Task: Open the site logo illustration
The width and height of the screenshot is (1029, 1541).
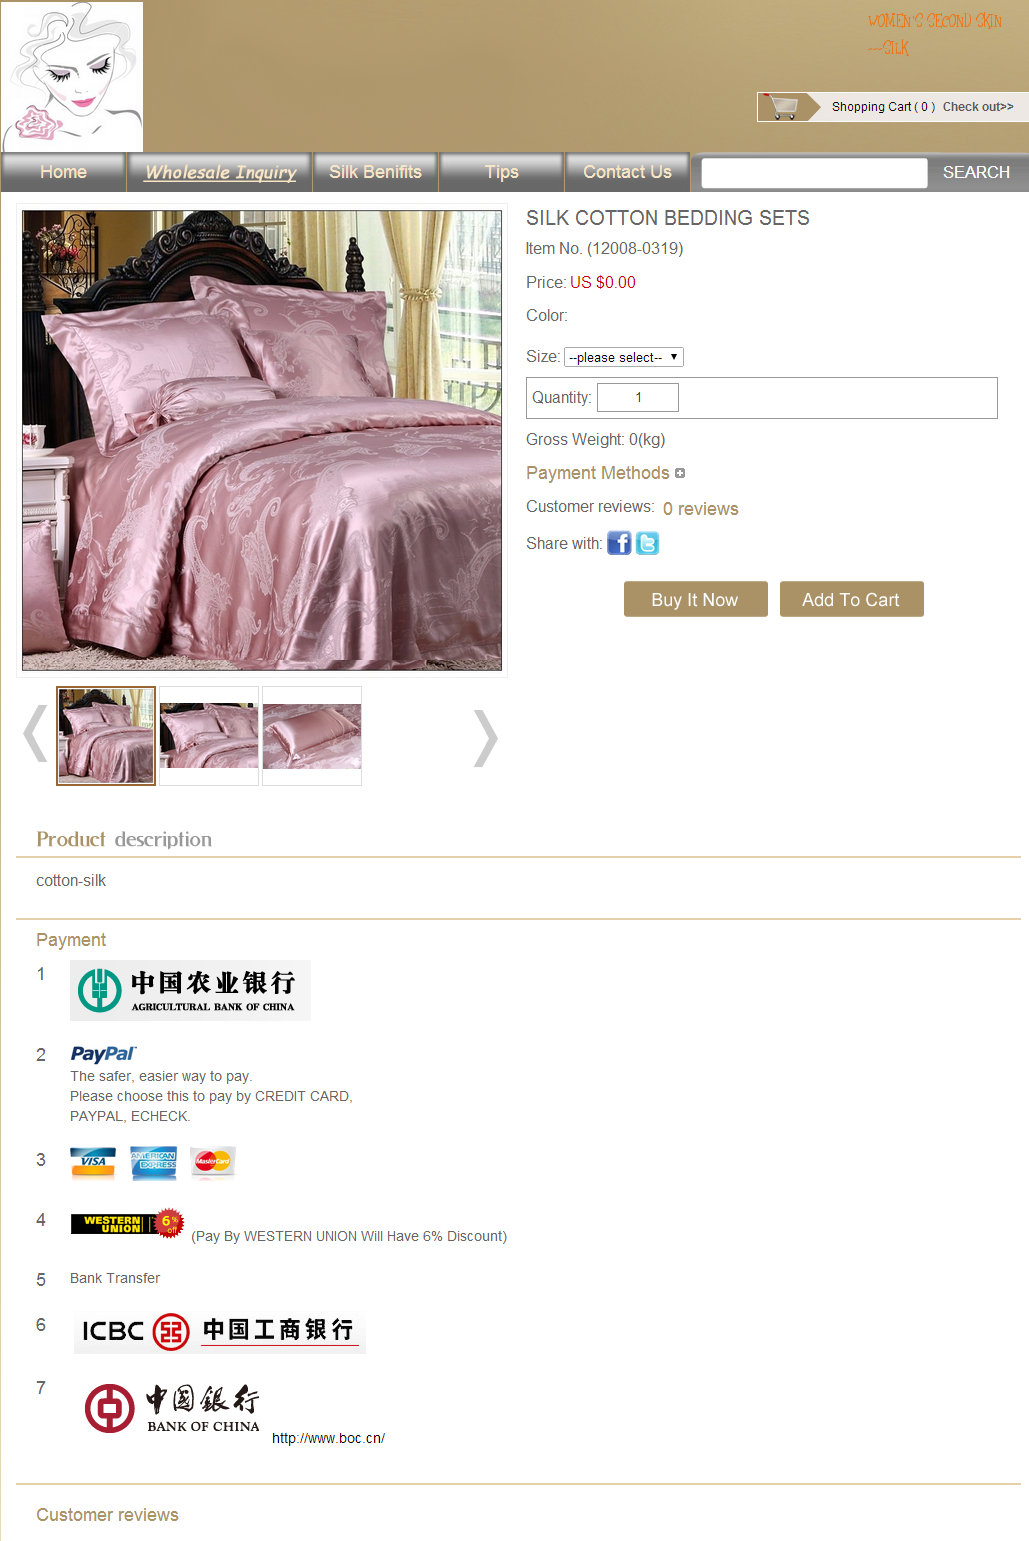Action: (72, 77)
